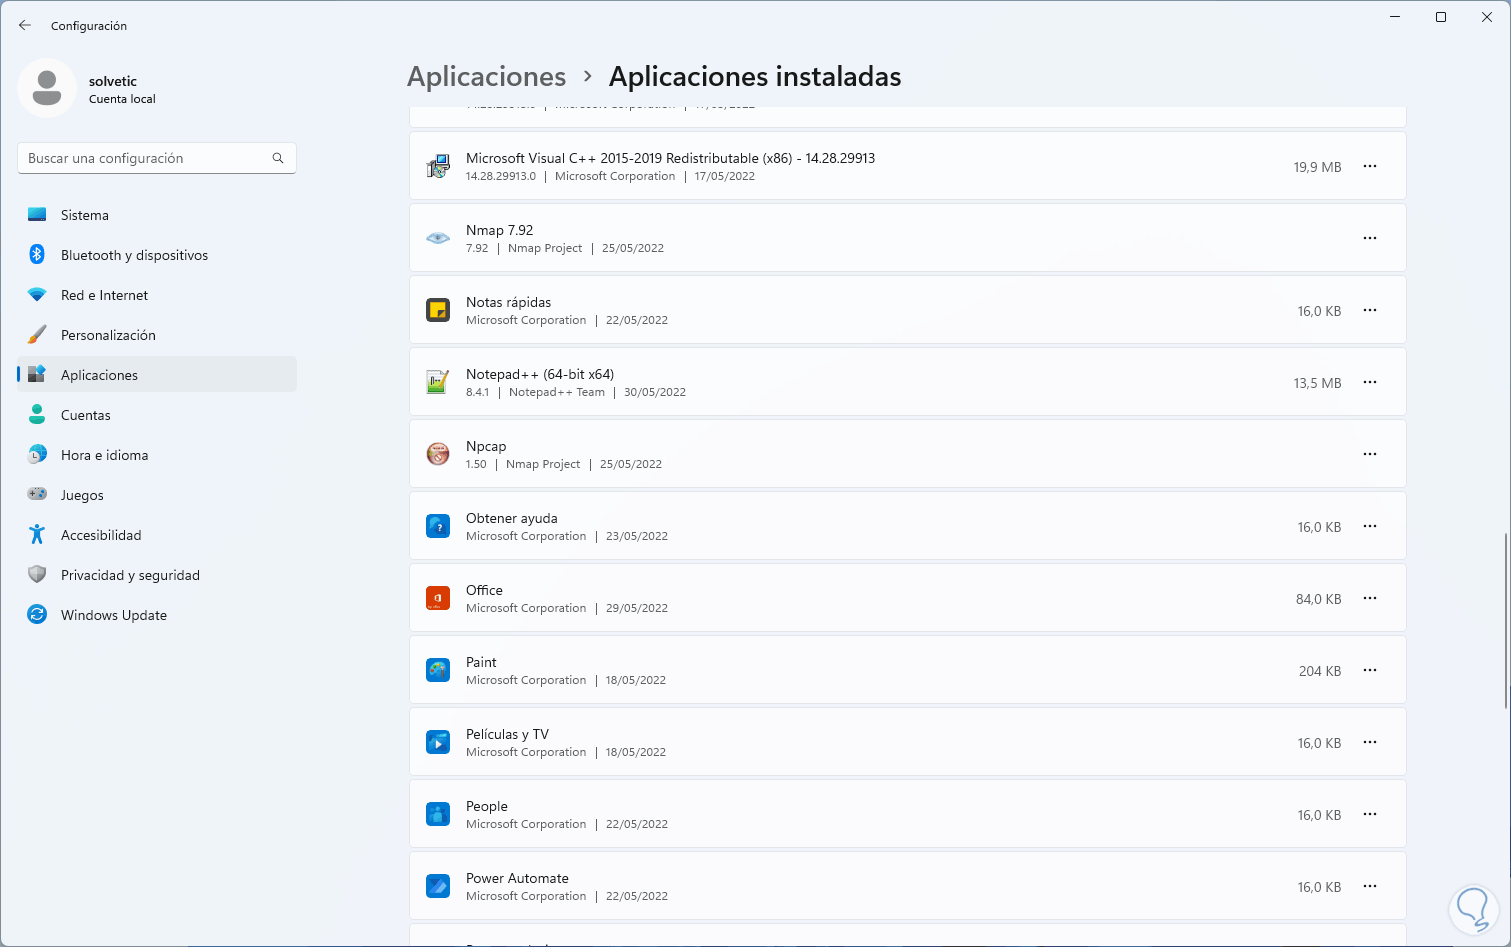Open Windows Update settings section
The width and height of the screenshot is (1511, 947).
[114, 615]
